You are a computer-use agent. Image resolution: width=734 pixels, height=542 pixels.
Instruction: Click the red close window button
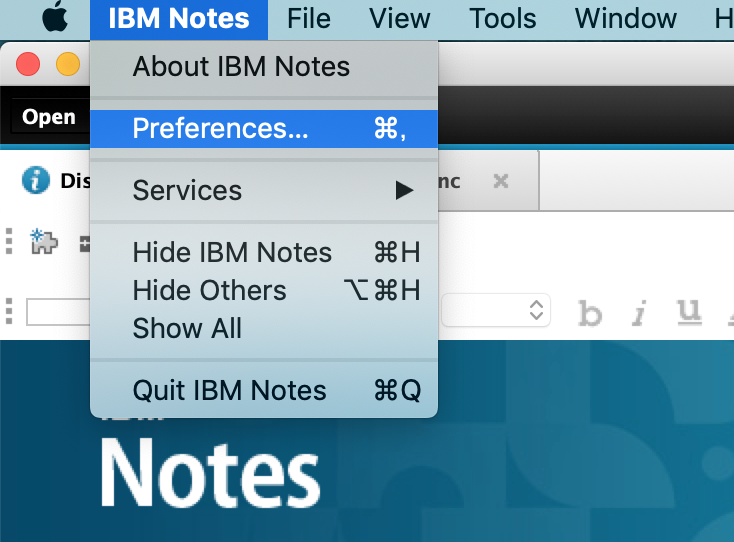28,64
